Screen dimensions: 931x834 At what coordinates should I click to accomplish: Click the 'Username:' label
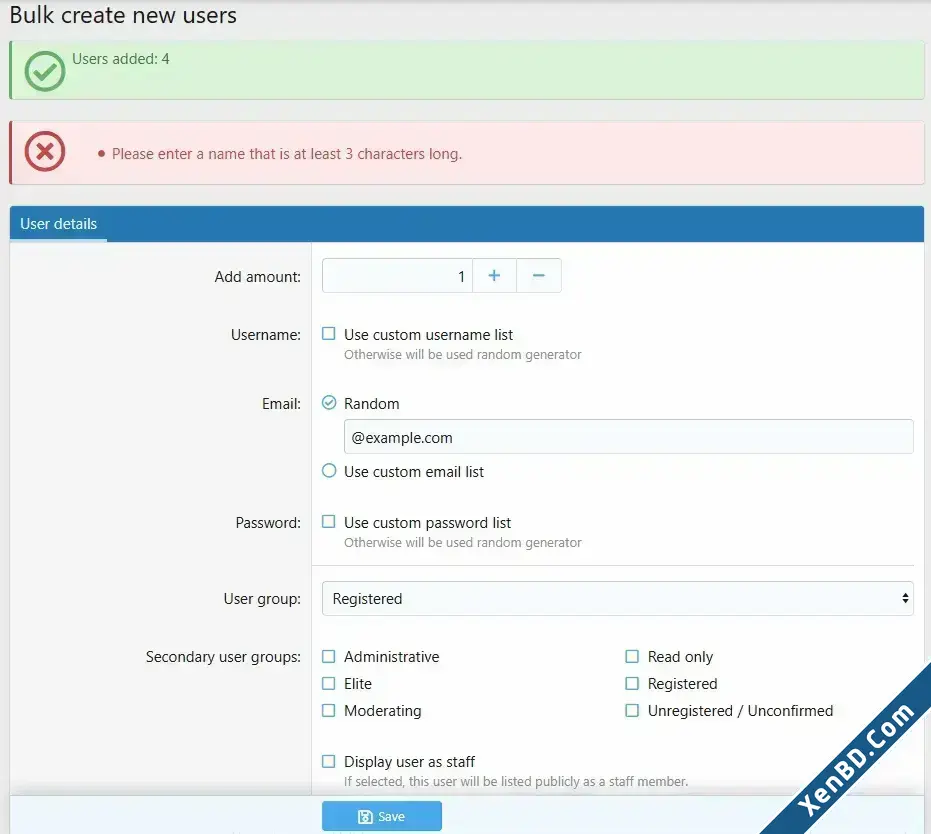tap(266, 335)
